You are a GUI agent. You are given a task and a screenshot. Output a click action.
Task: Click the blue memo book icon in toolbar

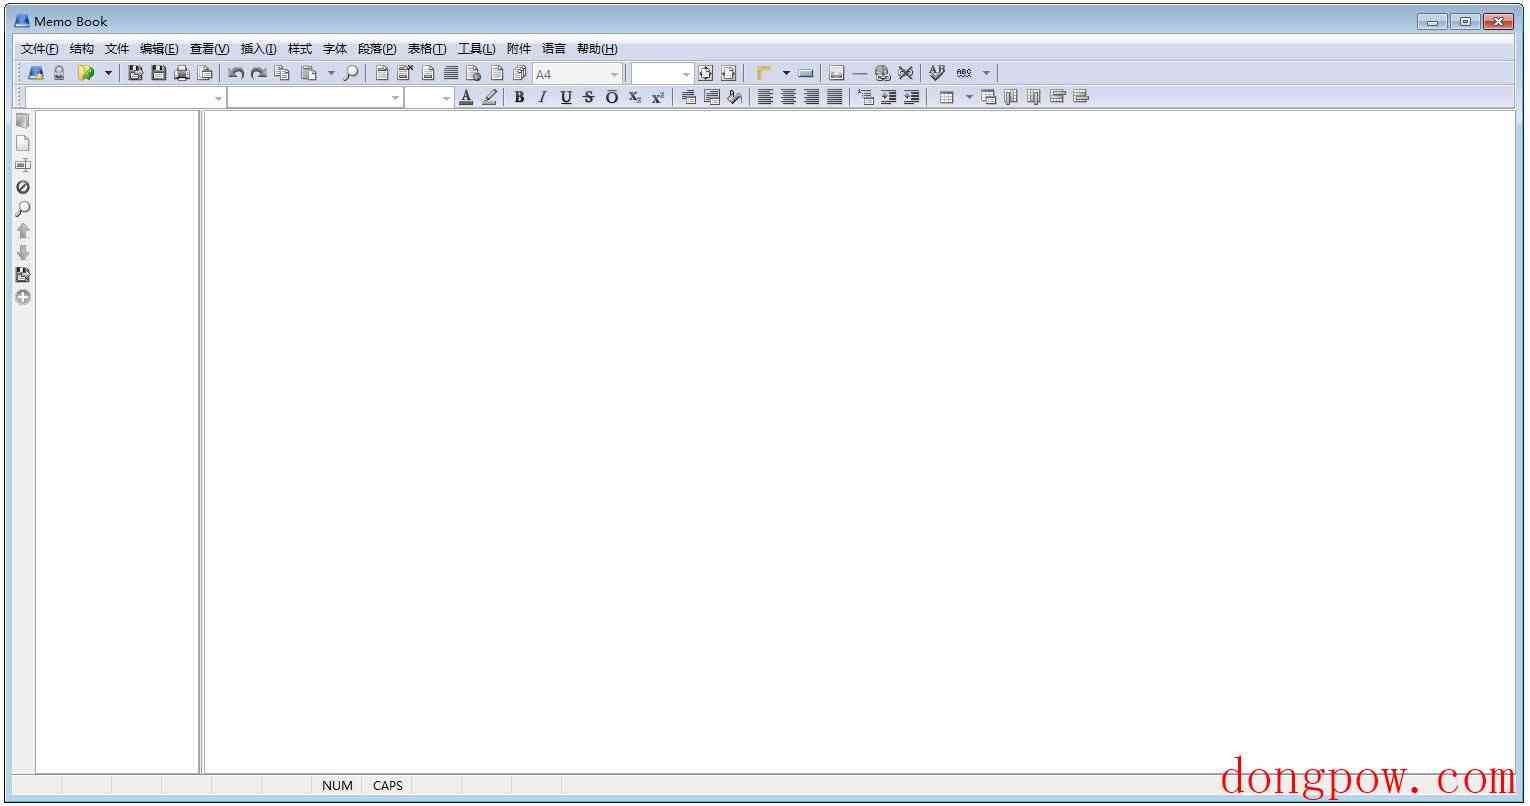[x=36, y=73]
